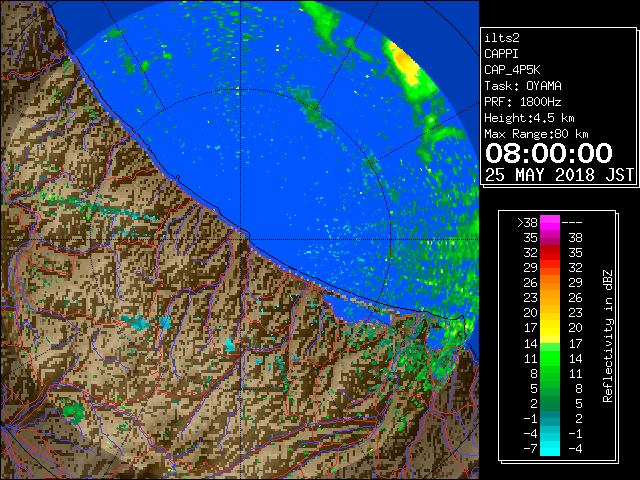Image resolution: width=640 pixels, height=480 pixels.
Task: Click the radar center at range-ring crosshair
Action: 241,240
